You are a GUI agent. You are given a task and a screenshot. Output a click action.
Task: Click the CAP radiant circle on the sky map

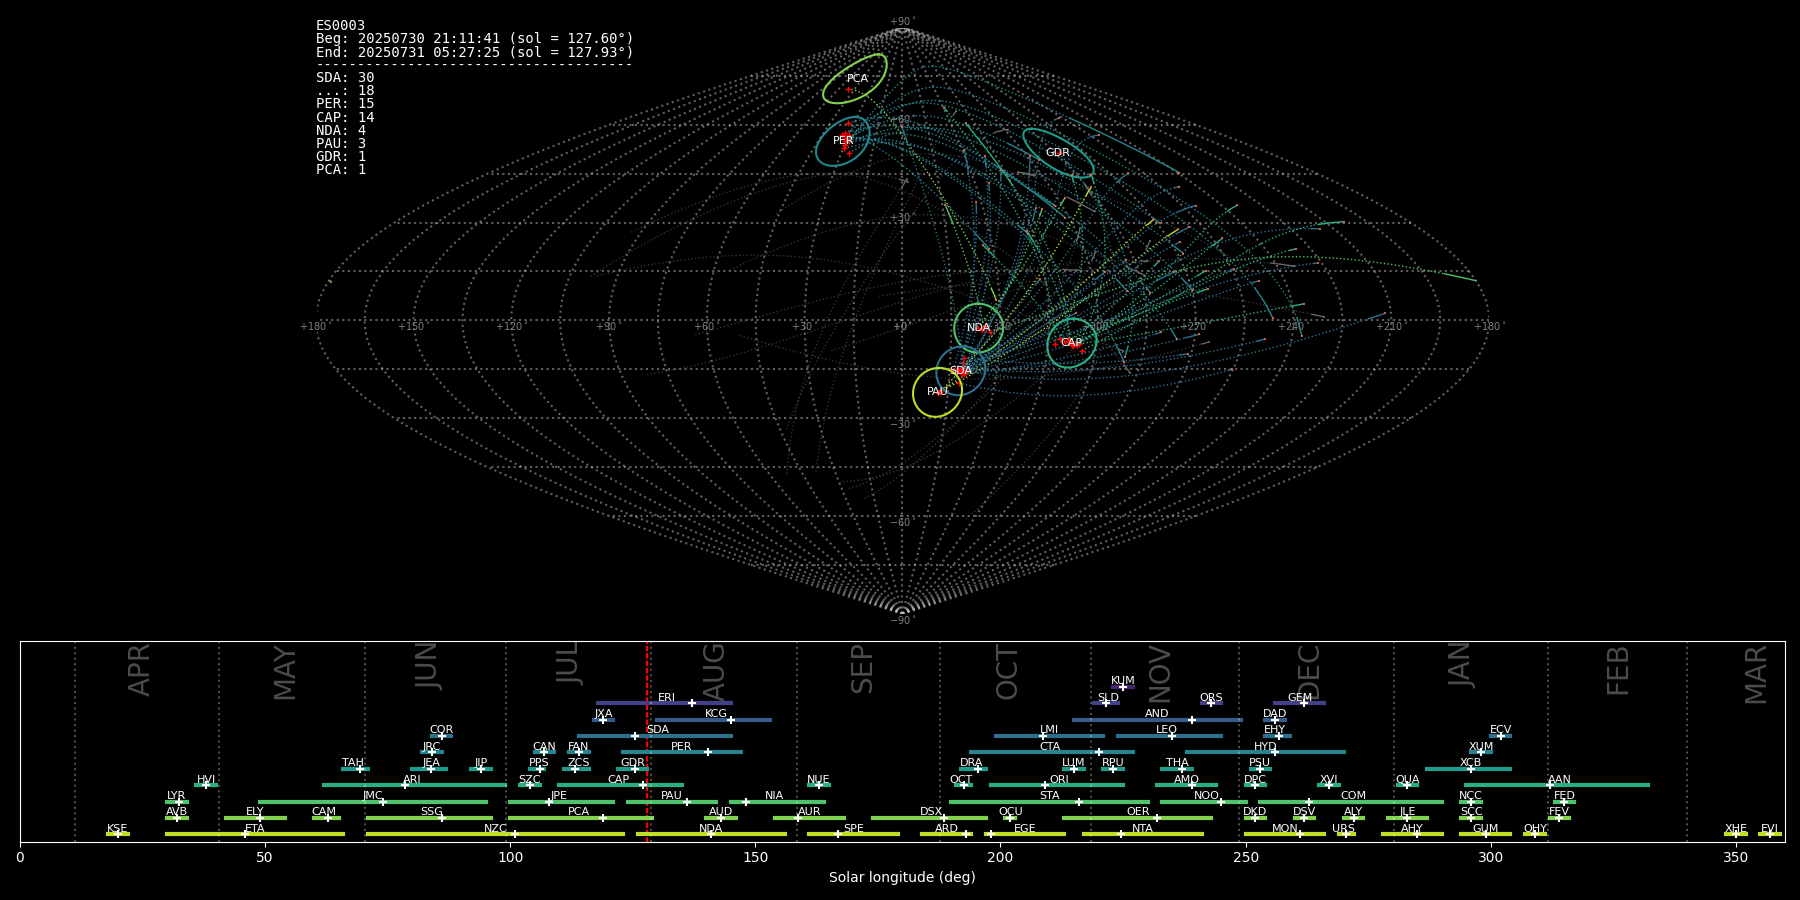coord(1072,343)
